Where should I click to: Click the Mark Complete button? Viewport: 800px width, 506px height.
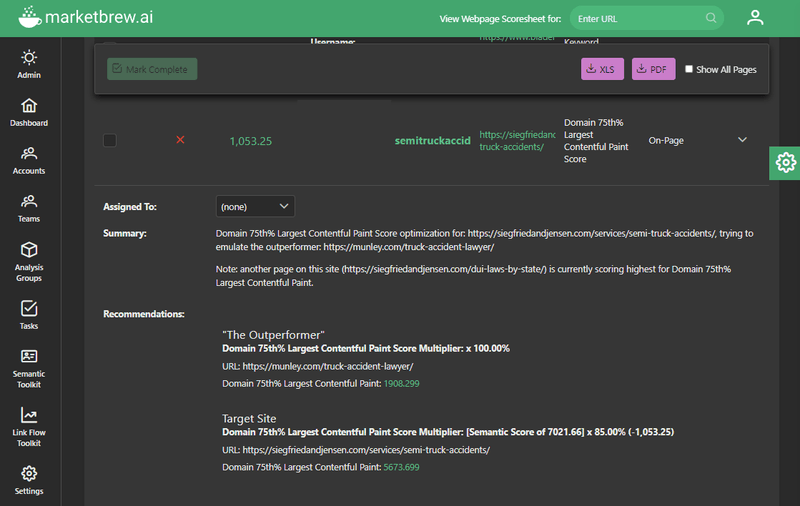tap(153, 69)
